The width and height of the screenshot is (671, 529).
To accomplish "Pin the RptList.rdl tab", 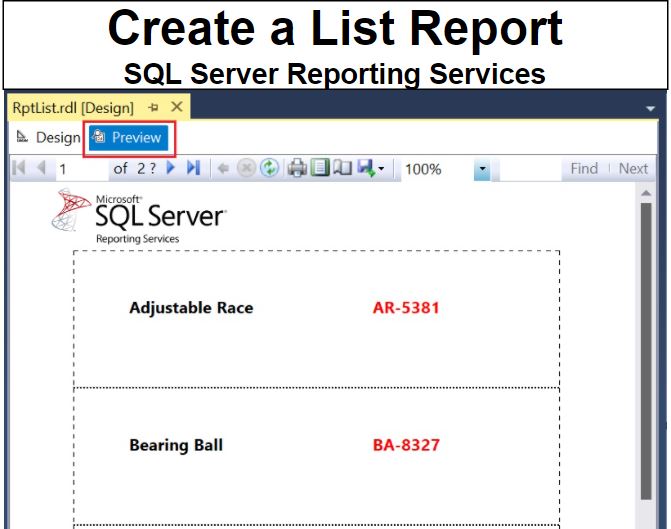I will (x=153, y=107).
